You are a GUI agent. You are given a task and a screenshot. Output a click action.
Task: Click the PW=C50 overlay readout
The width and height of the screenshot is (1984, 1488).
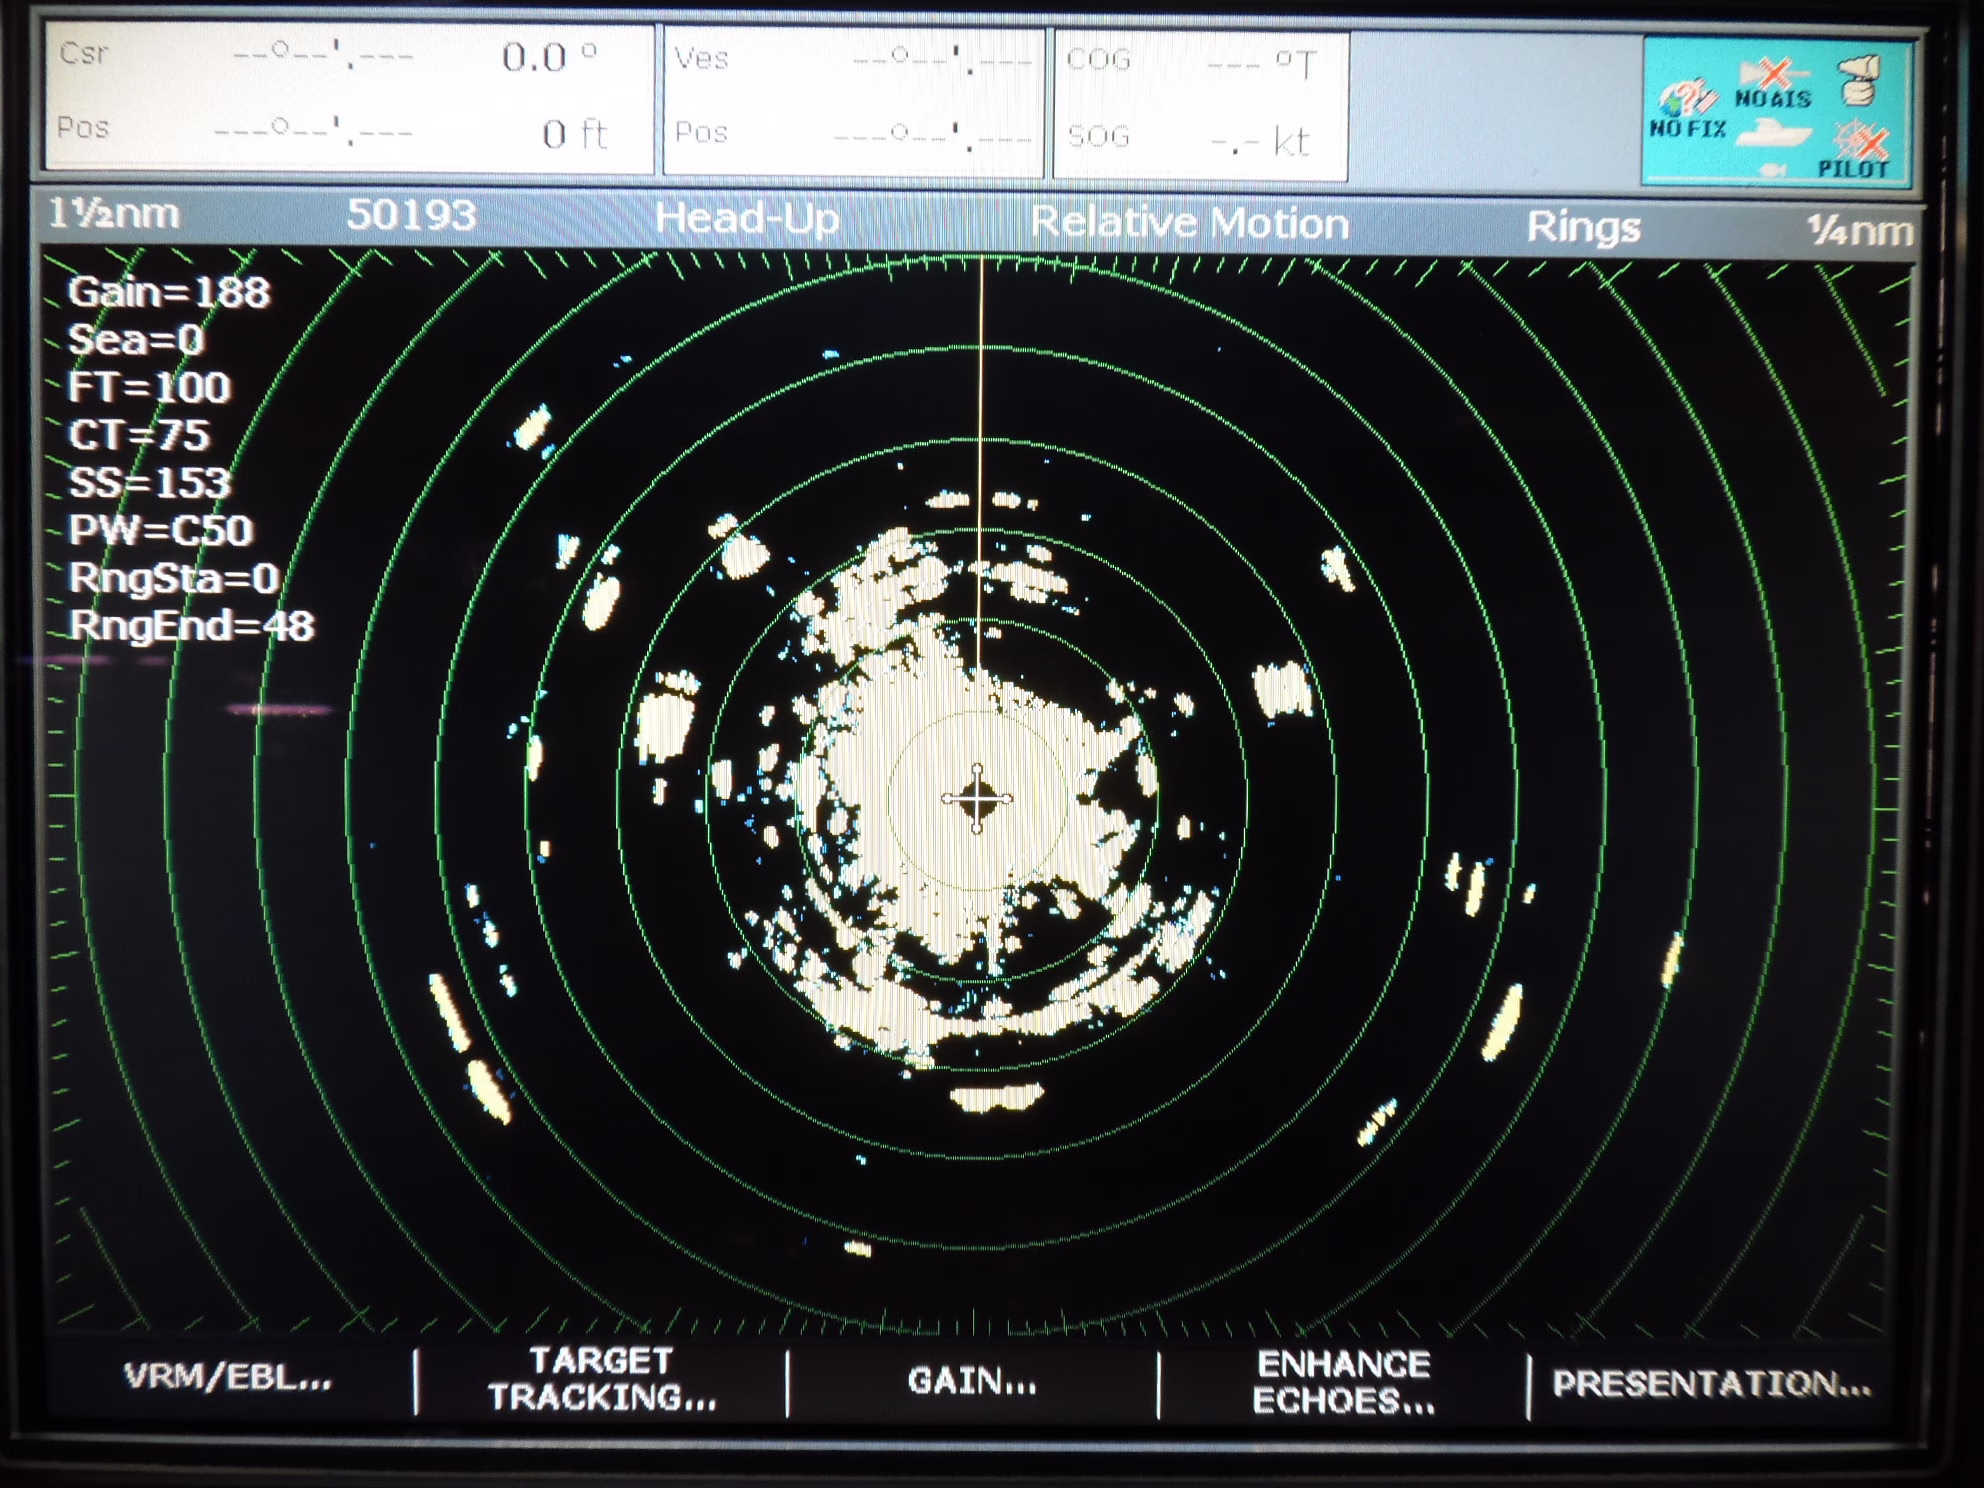point(160,530)
